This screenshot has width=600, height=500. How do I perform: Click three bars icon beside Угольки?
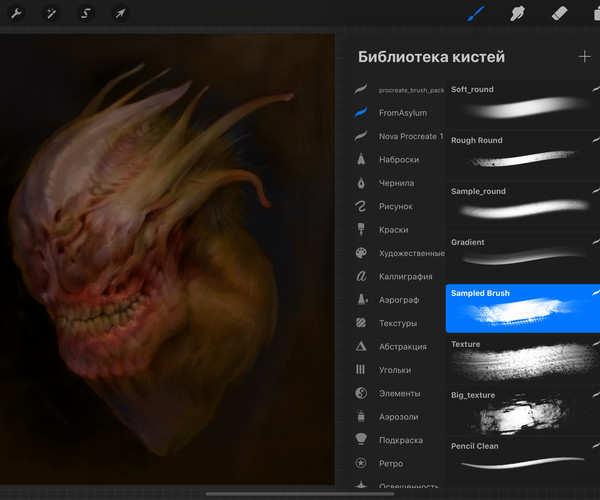click(x=360, y=370)
